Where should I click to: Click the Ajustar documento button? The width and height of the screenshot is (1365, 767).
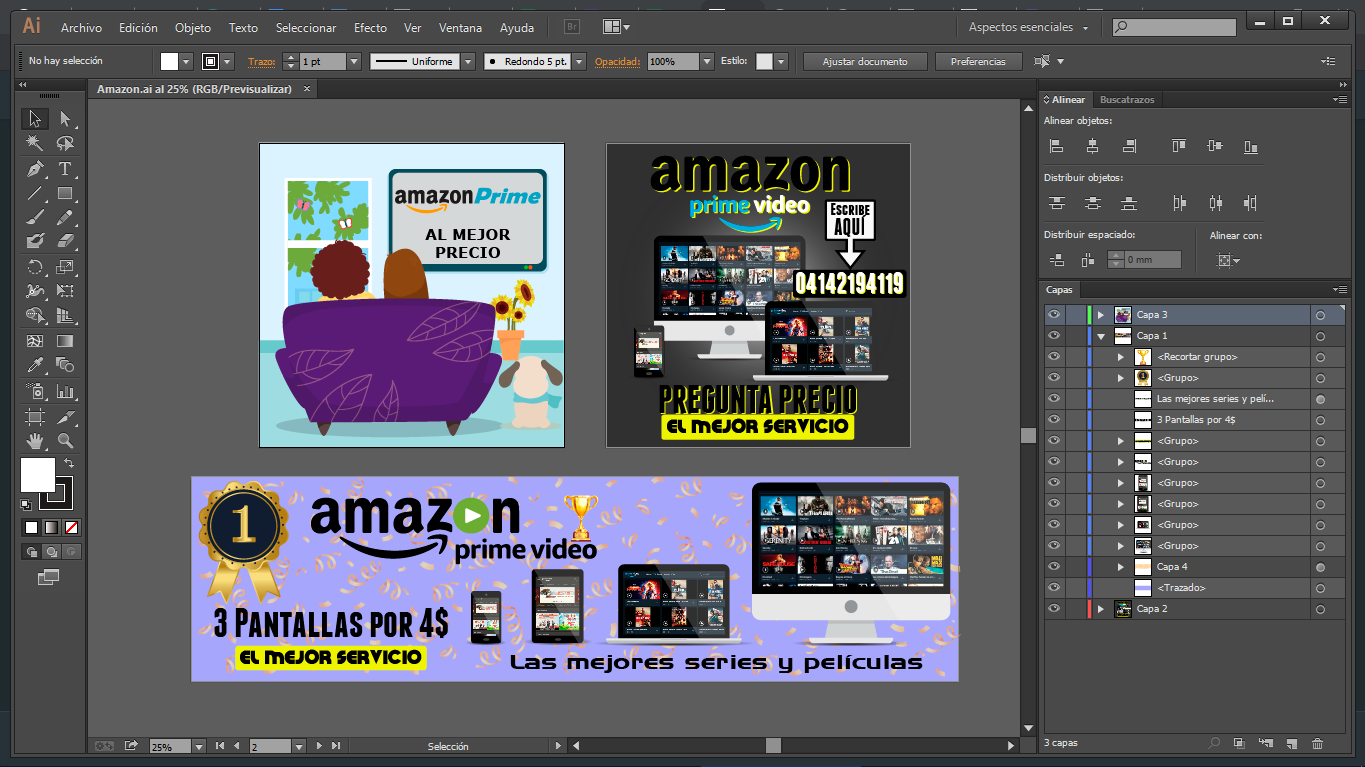865,62
